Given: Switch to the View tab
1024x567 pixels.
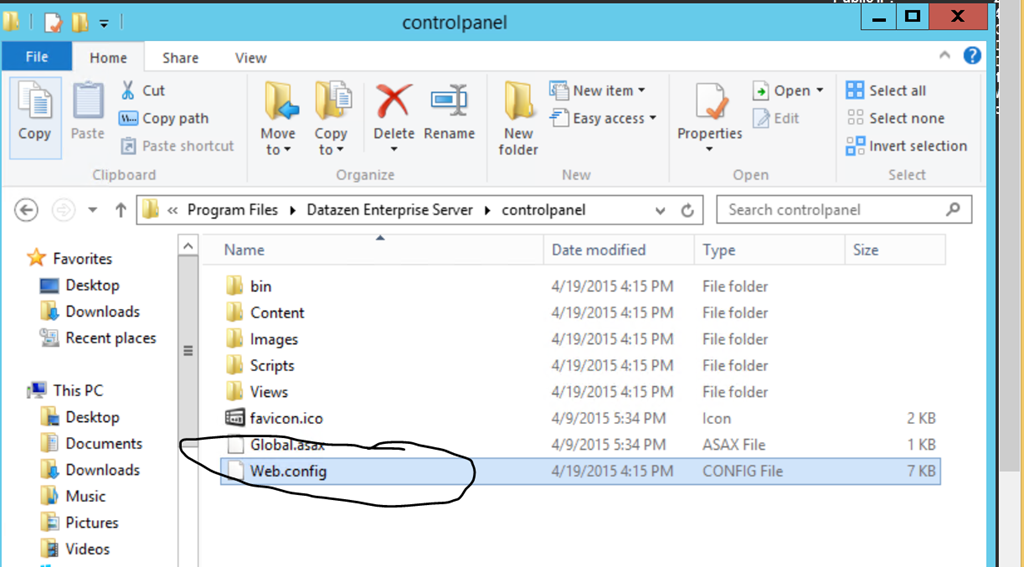Looking at the screenshot, I should [250, 58].
